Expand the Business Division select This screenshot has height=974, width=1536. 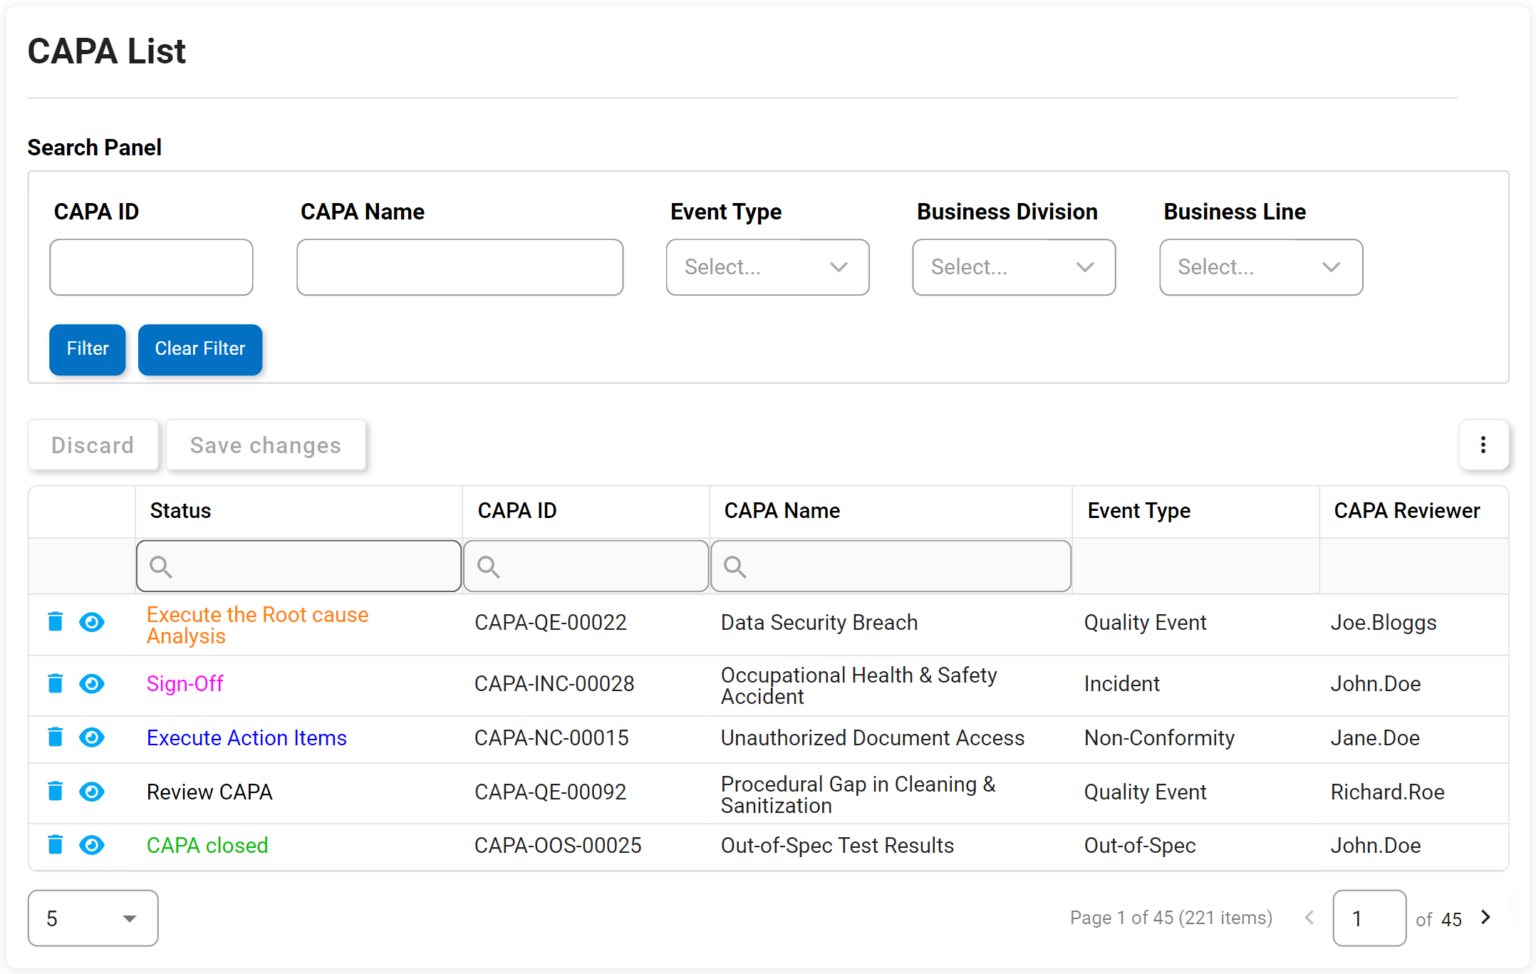(x=1013, y=267)
